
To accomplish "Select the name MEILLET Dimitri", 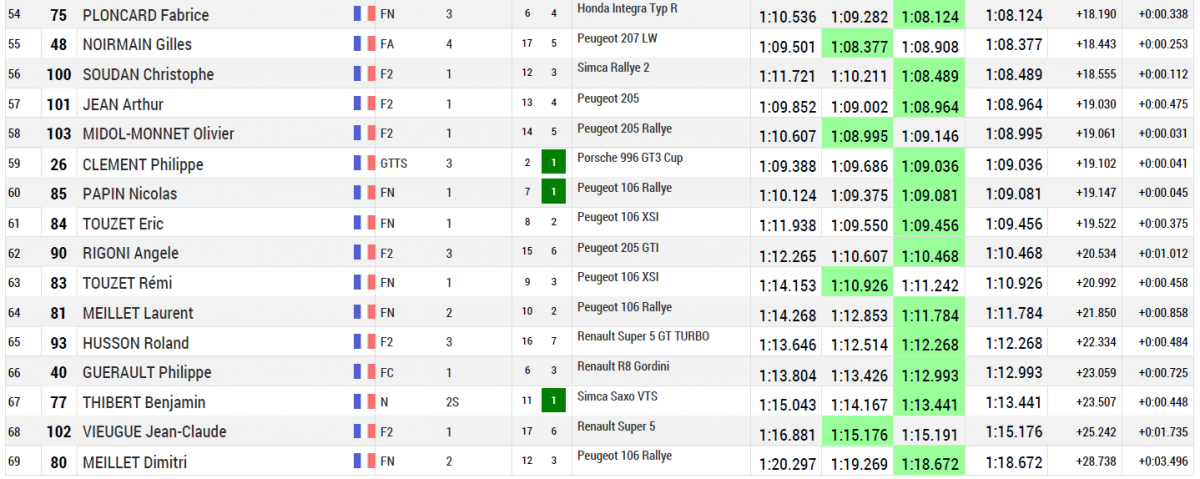I will [x=134, y=462].
